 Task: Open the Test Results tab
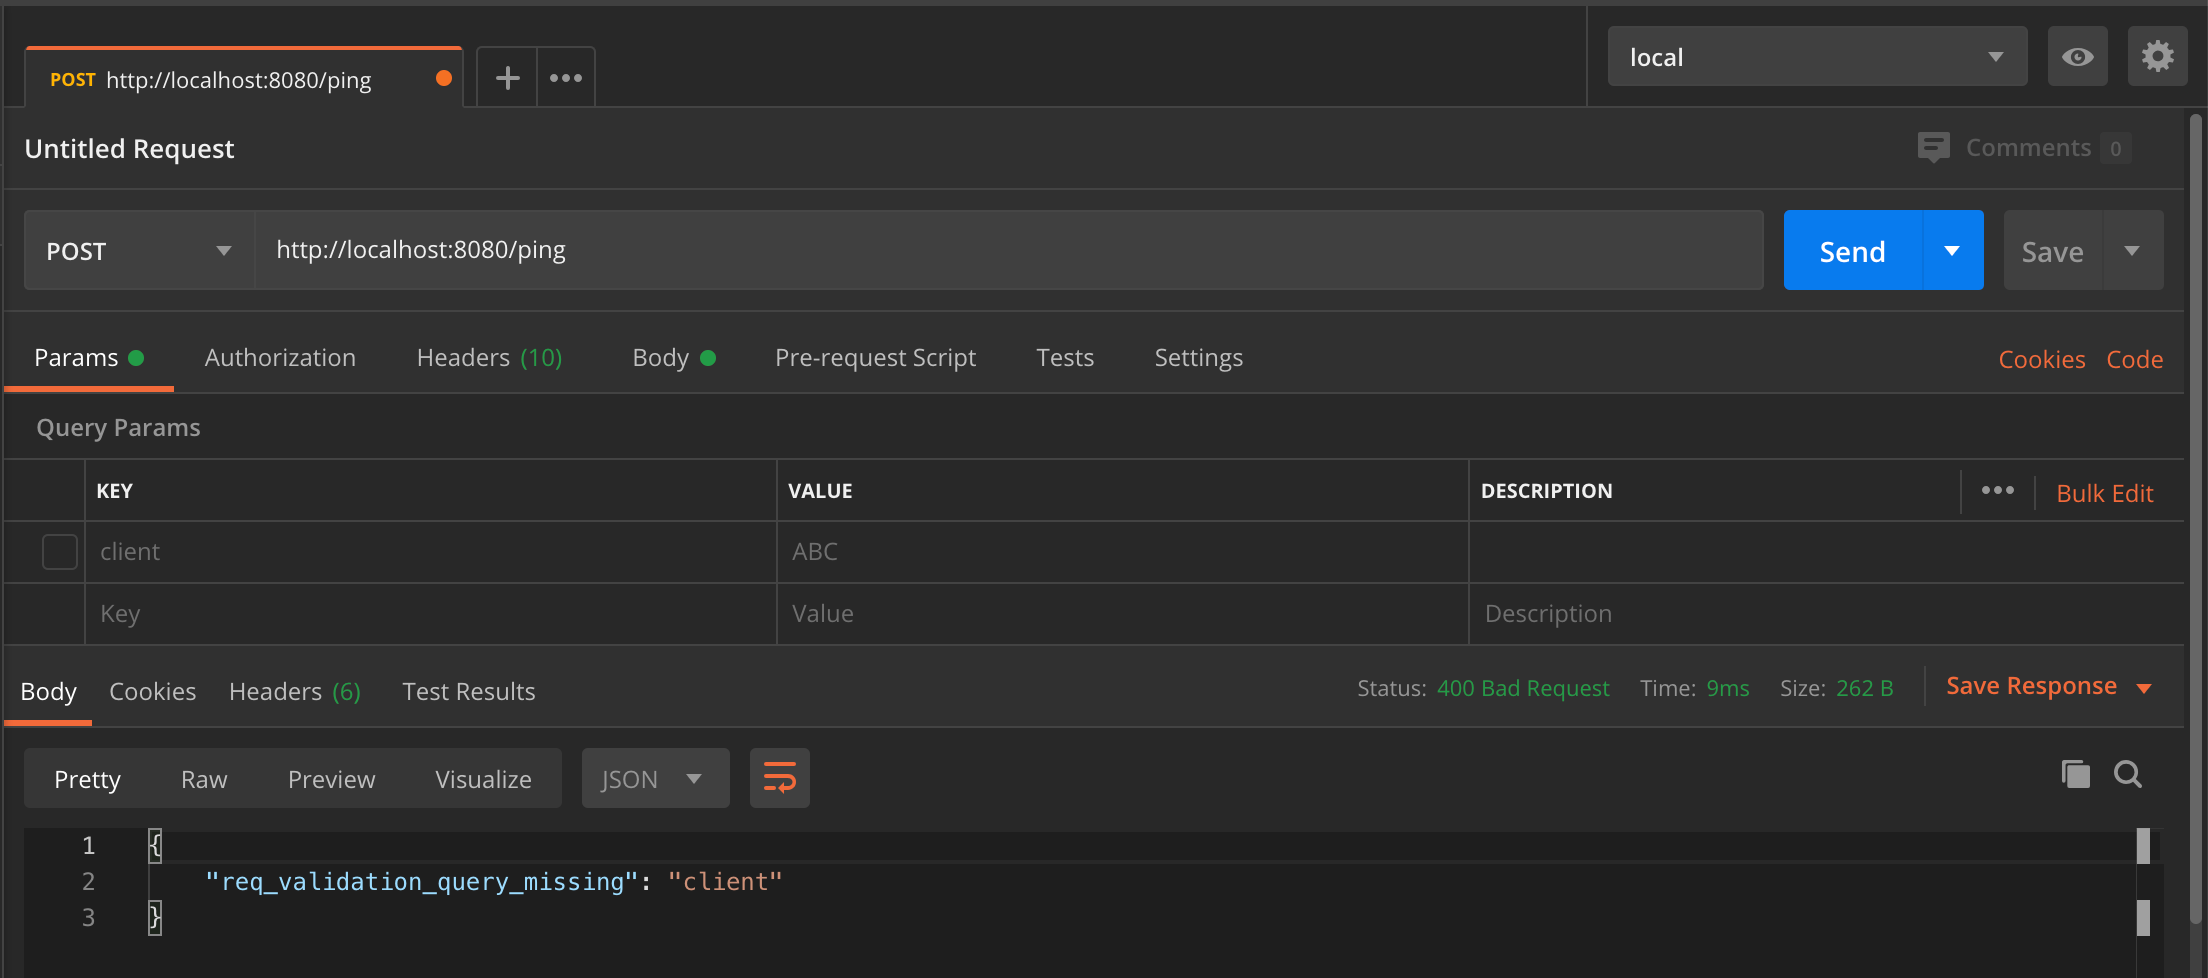point(468,692)
